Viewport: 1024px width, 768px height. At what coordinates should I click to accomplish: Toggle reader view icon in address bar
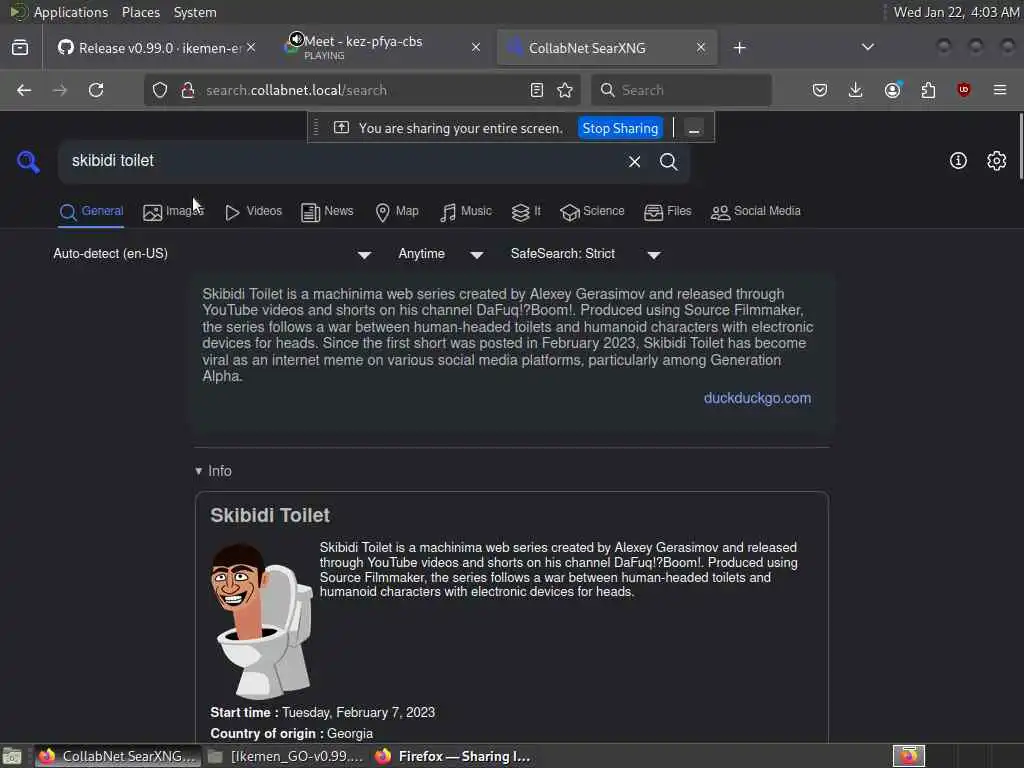537,90
